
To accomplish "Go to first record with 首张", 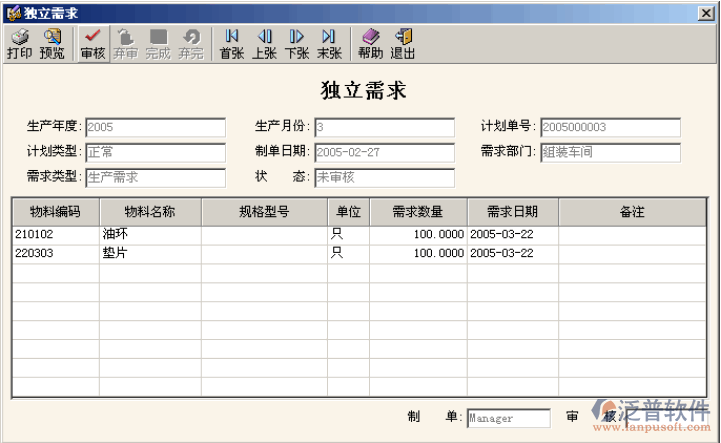I will coord(231,43).
